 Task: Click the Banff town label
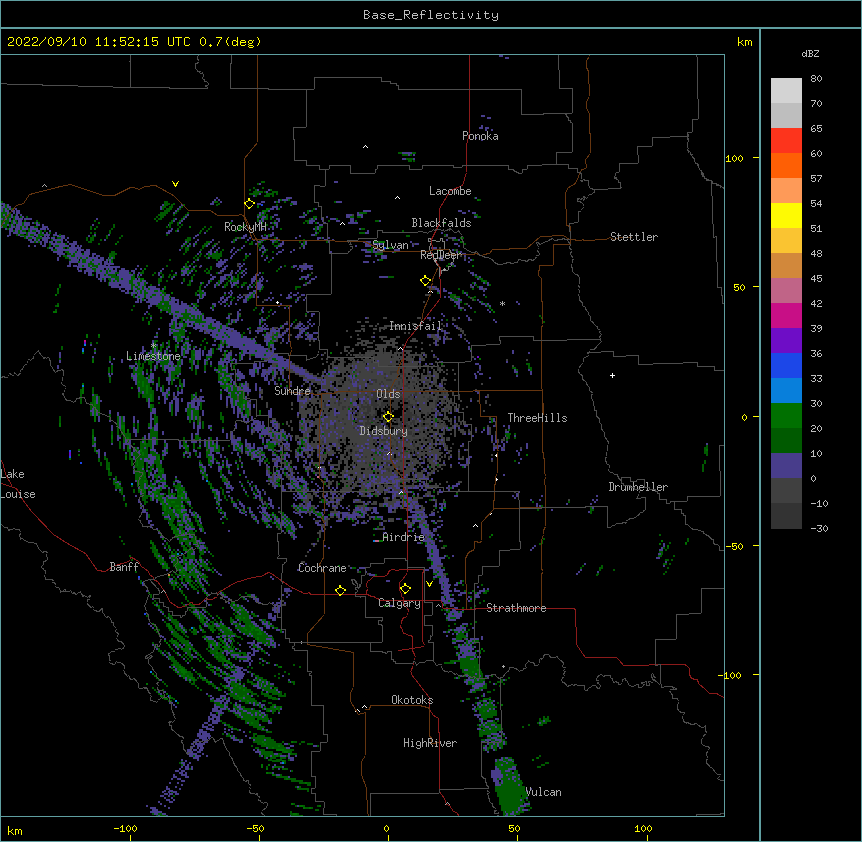point(124,567)
